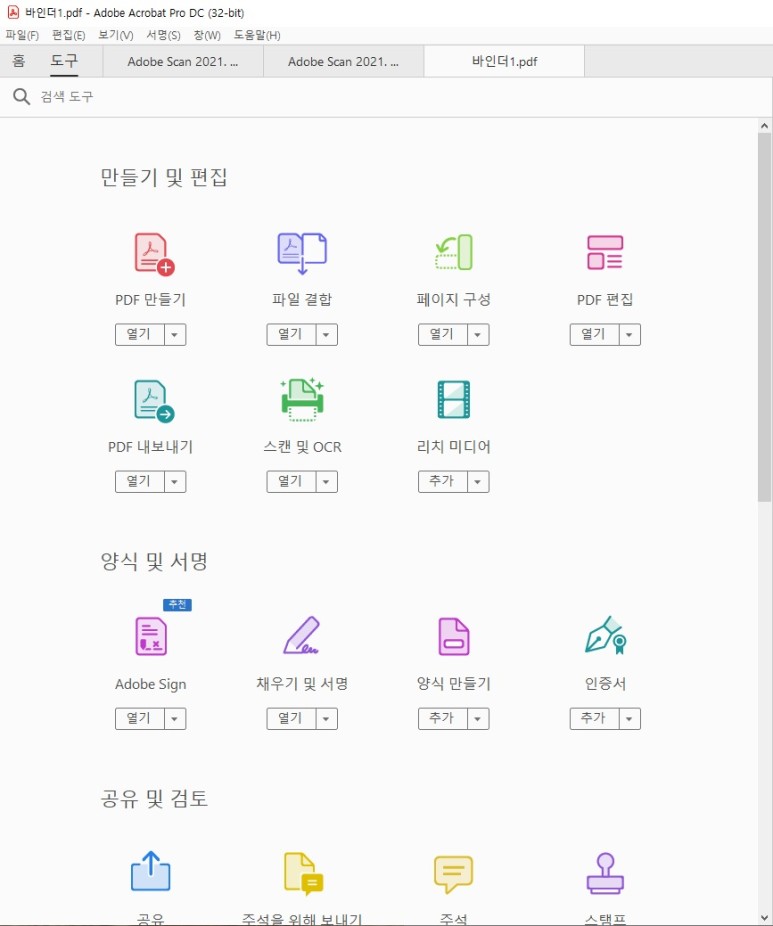Click 열기 button under 페이지 구성

pyautogui.click(x=443, y=335)
